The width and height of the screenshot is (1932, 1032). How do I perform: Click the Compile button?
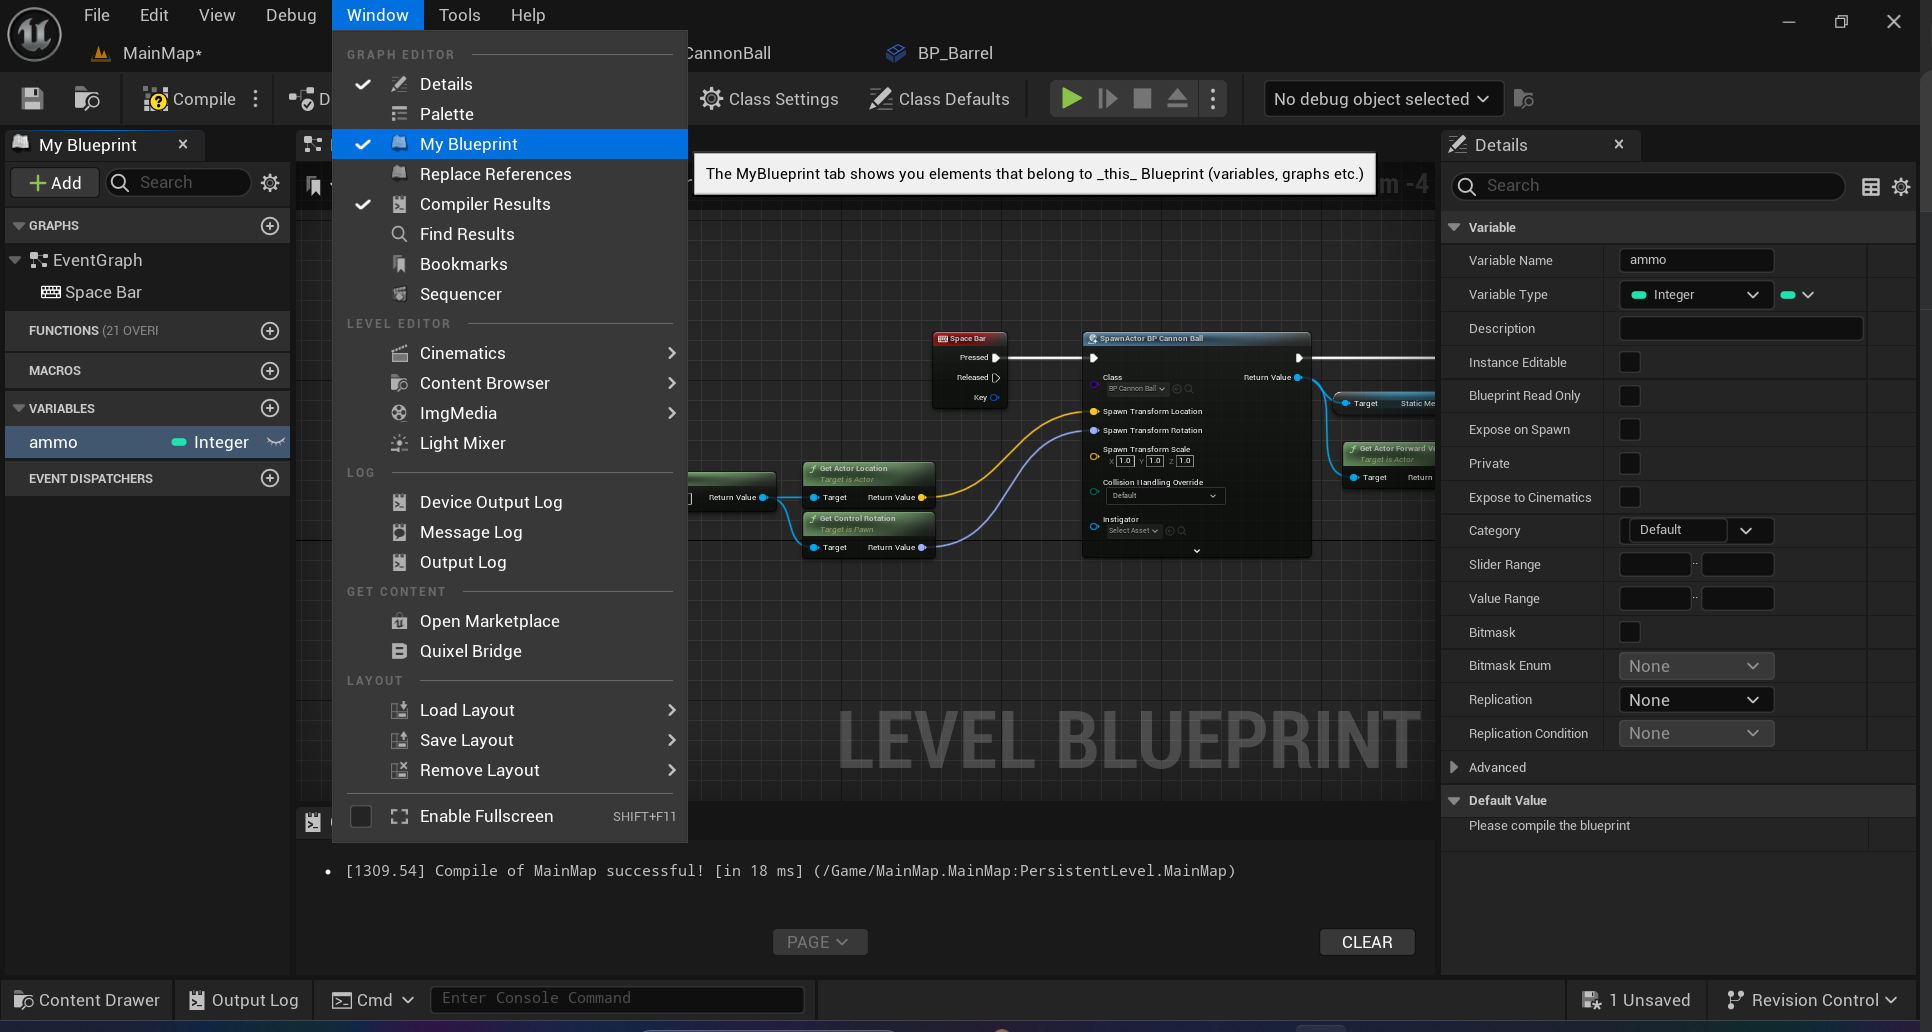[x=189, y=99]
